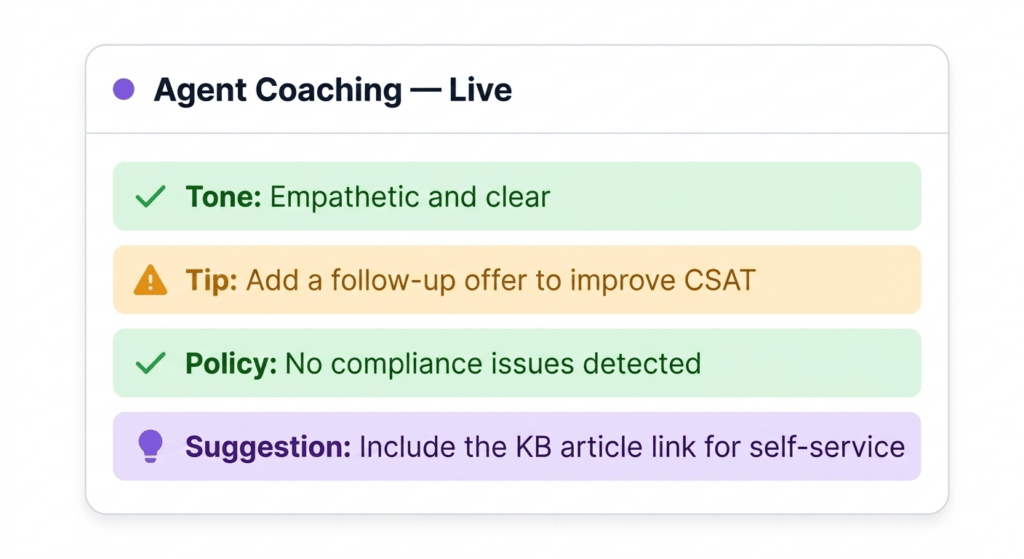The image size is (1024, 559).
Task: Select the bold Tip label
Action: click(211, 280)
